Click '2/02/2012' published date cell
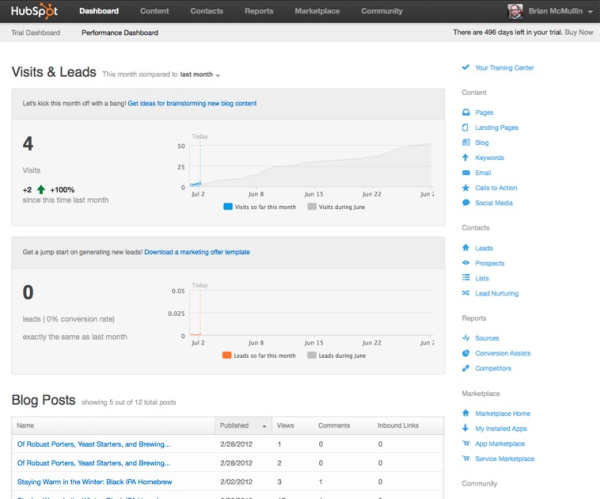Screen dimensions: 600x499 pos(236,482)
